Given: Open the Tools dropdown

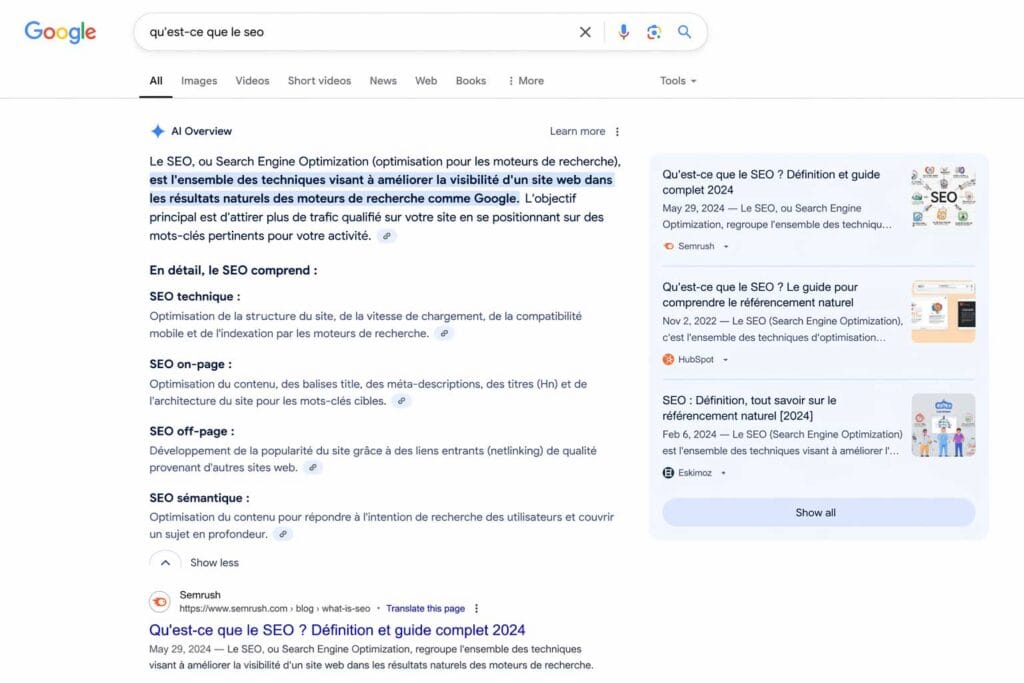Looking at the screenshot, I should click(x=678, y=81).
